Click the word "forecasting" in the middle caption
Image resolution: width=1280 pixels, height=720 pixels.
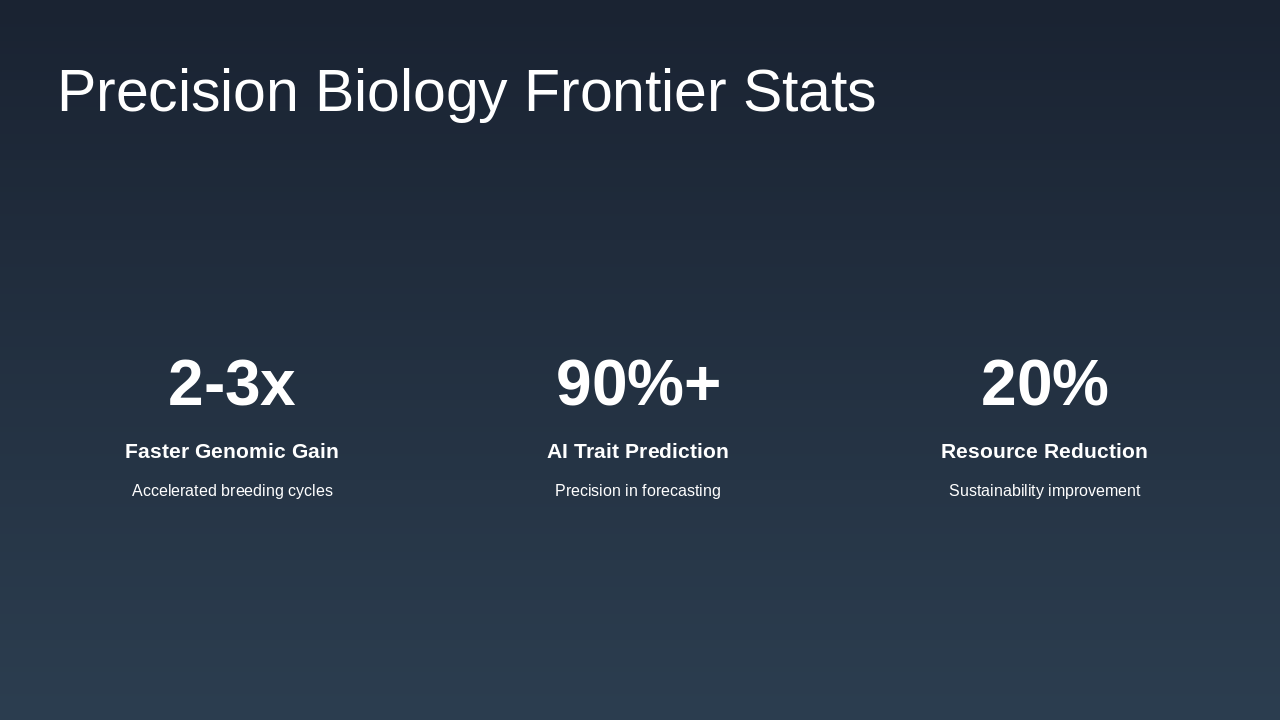point(680,491)
